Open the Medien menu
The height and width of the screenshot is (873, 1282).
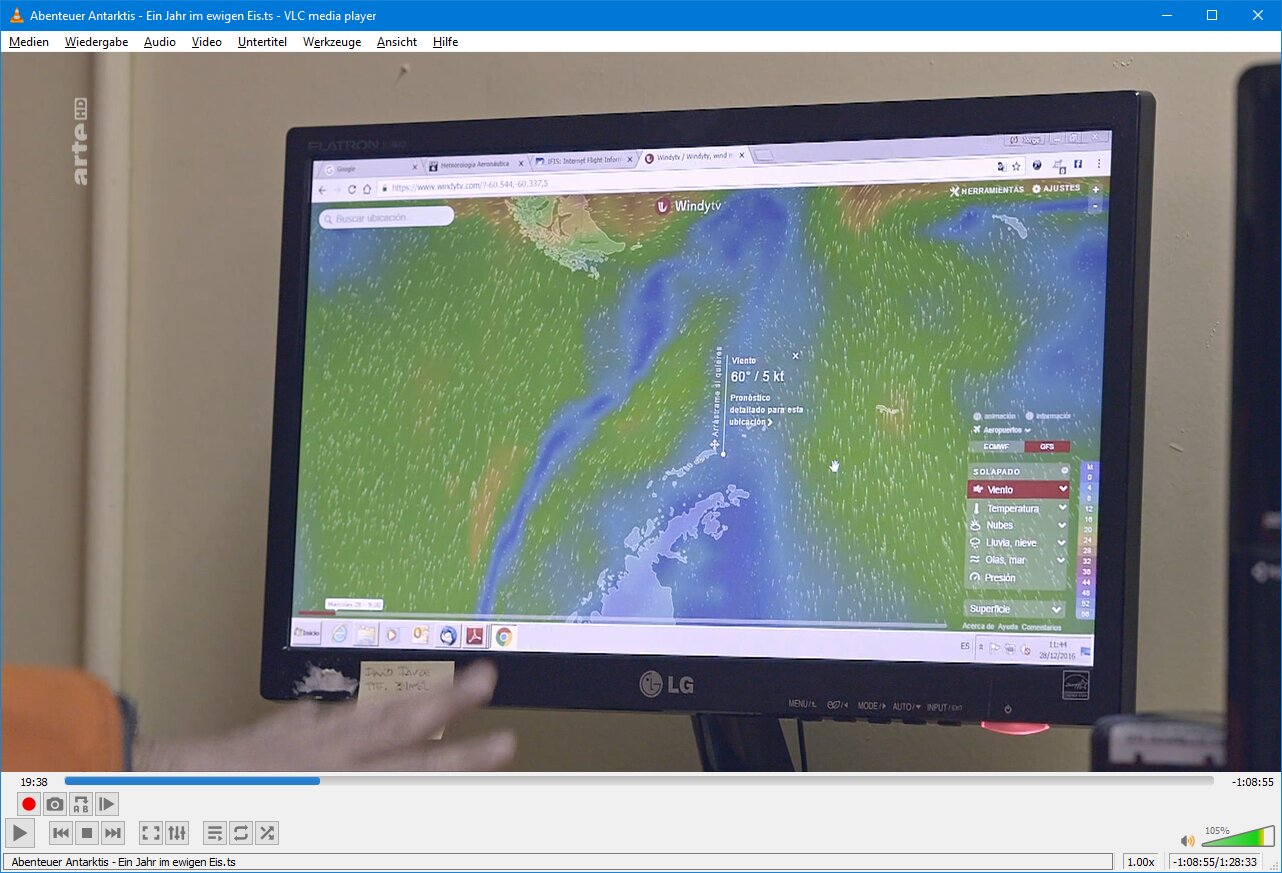[29, 42]
